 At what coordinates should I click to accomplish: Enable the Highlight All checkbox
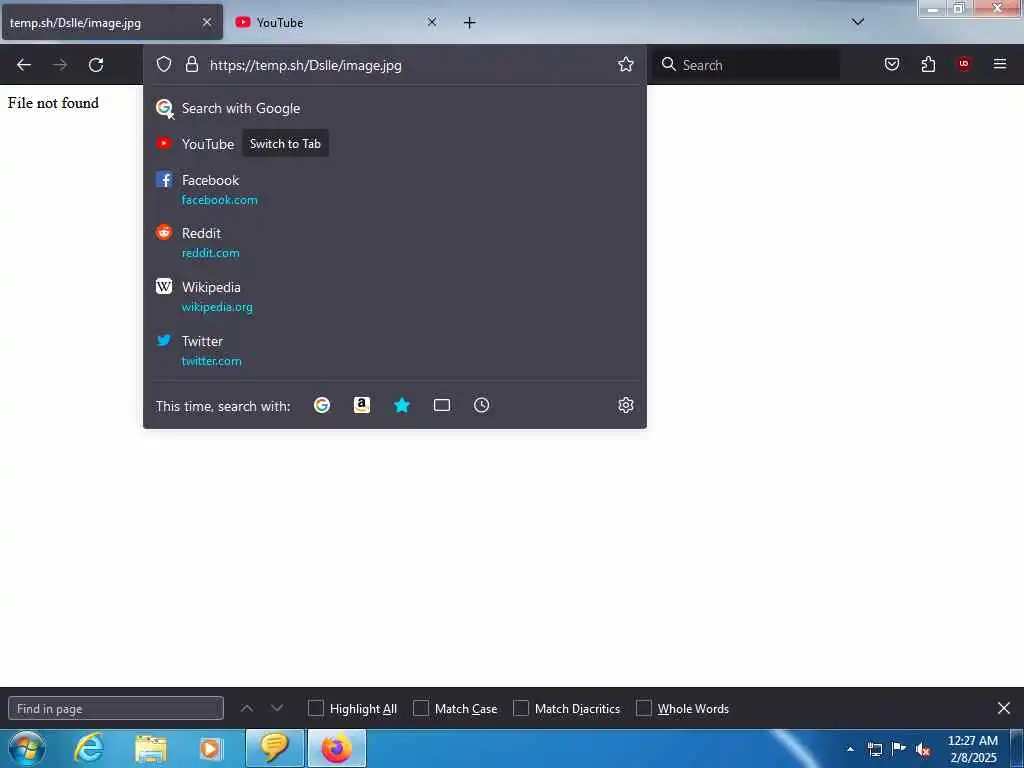[x=315, y=708]
